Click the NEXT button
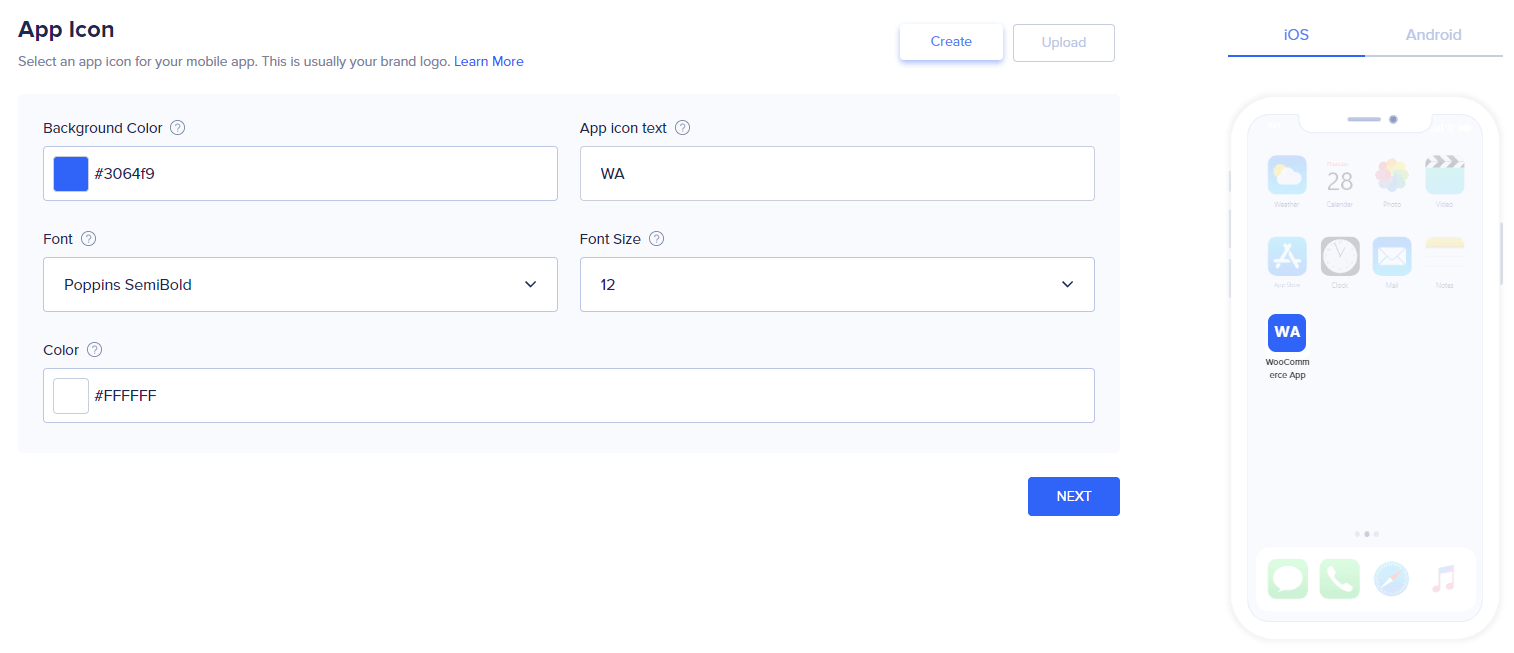Viewport: 1514px width, 653px height. pos(1073,496)
